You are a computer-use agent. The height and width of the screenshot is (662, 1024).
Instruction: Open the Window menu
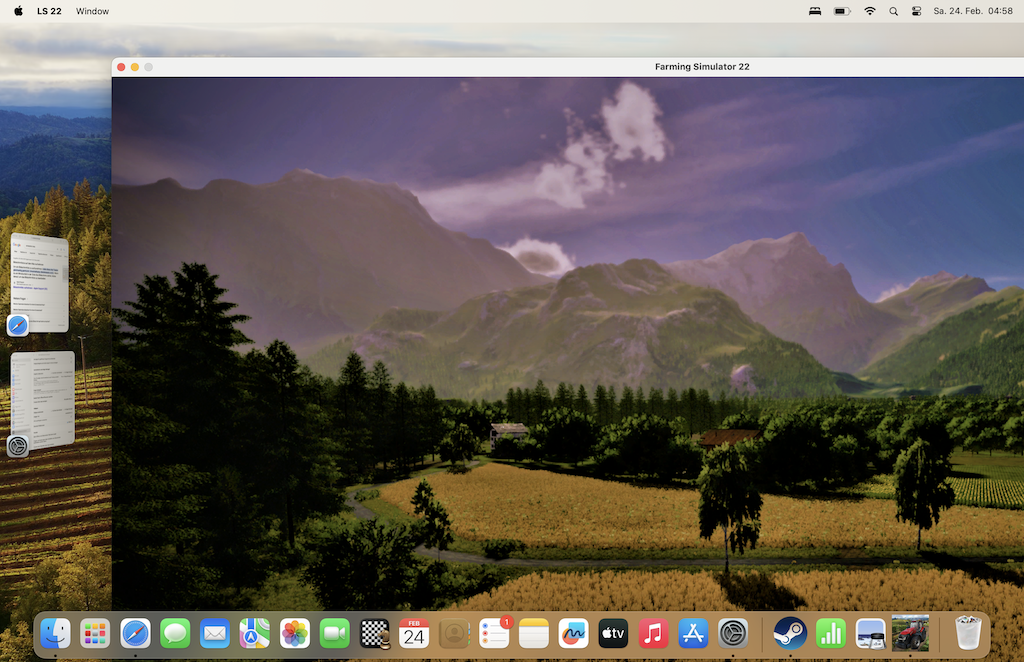pyautogui.click(x=92, y=11)
